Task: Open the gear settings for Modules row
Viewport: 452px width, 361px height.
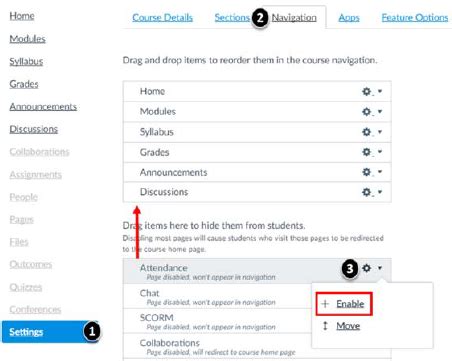Action: pyautogui.click(x=367, y=112)
